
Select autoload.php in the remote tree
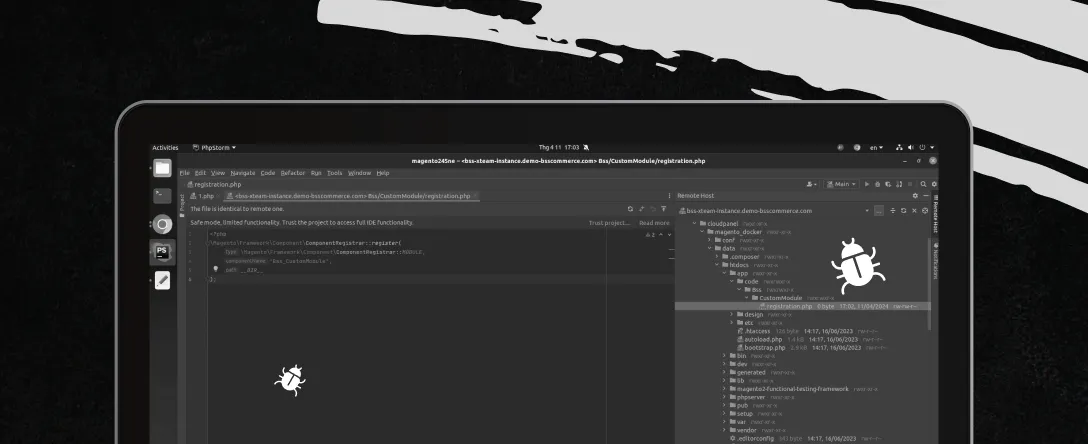click(x=760, y=339)
